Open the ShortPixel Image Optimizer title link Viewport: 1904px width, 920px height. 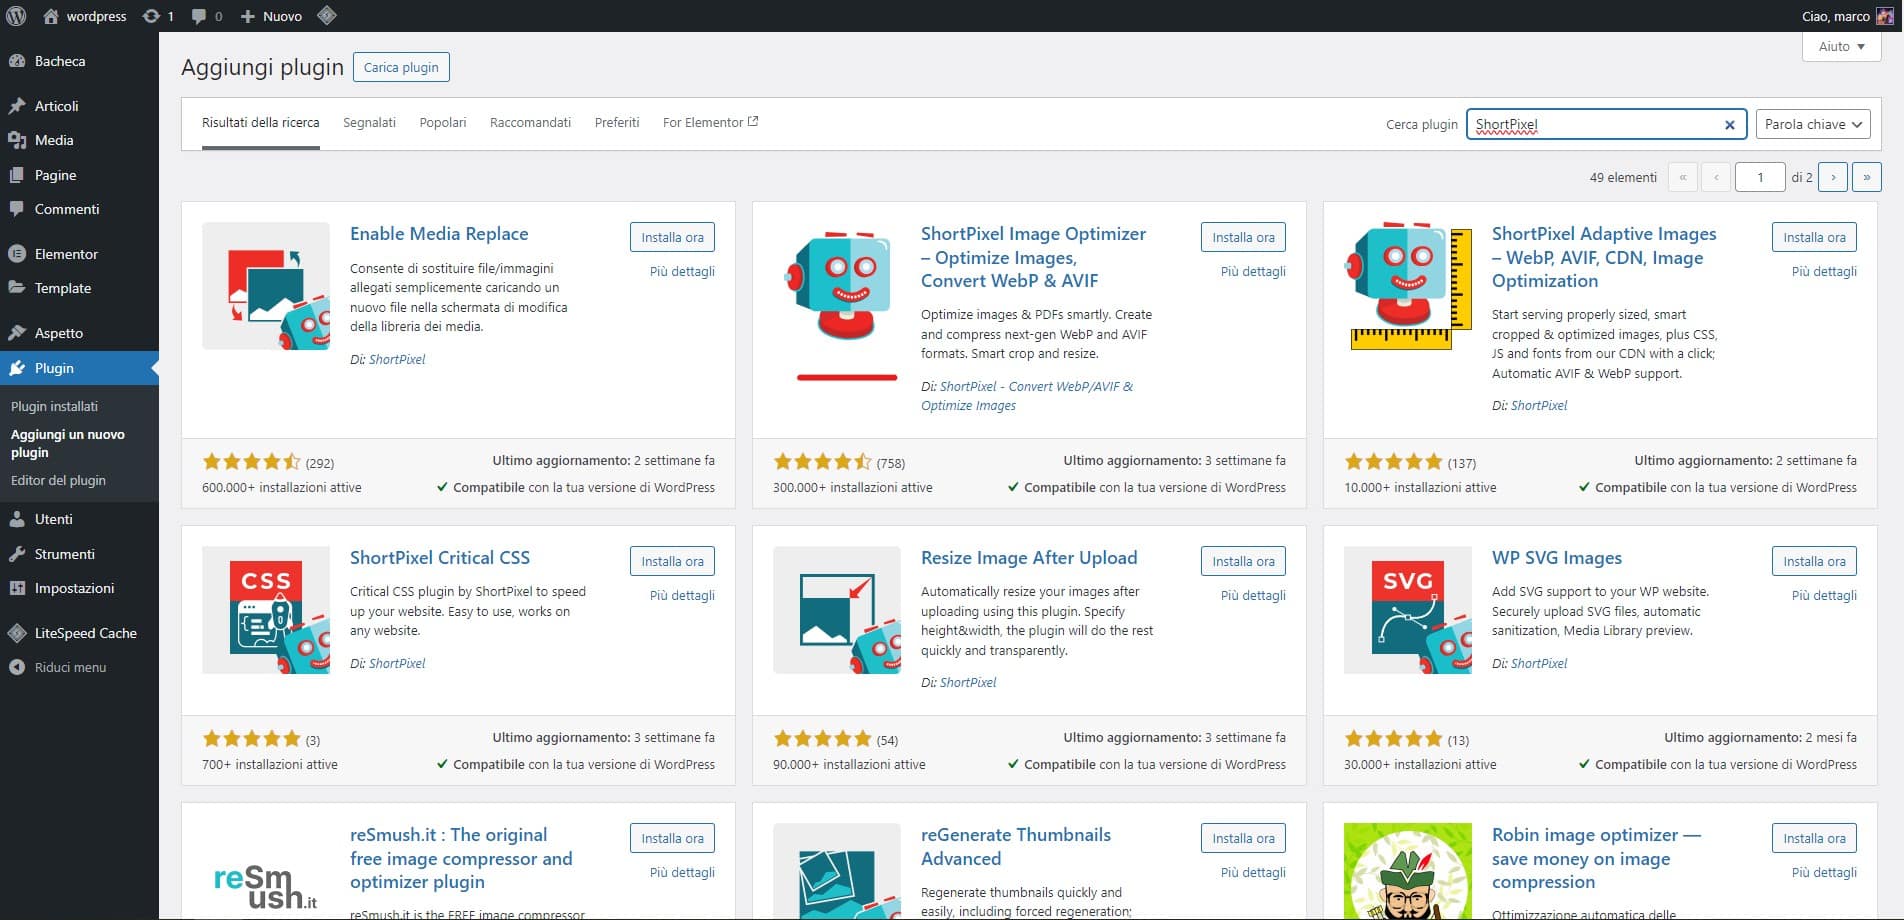pyautogui.click(x=1033, y=257)
